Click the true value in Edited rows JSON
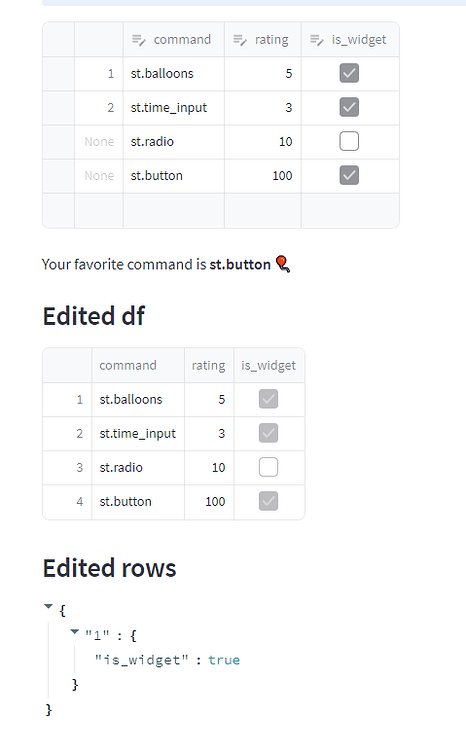This screenshot has width=466, height=750. click(224, 660)
